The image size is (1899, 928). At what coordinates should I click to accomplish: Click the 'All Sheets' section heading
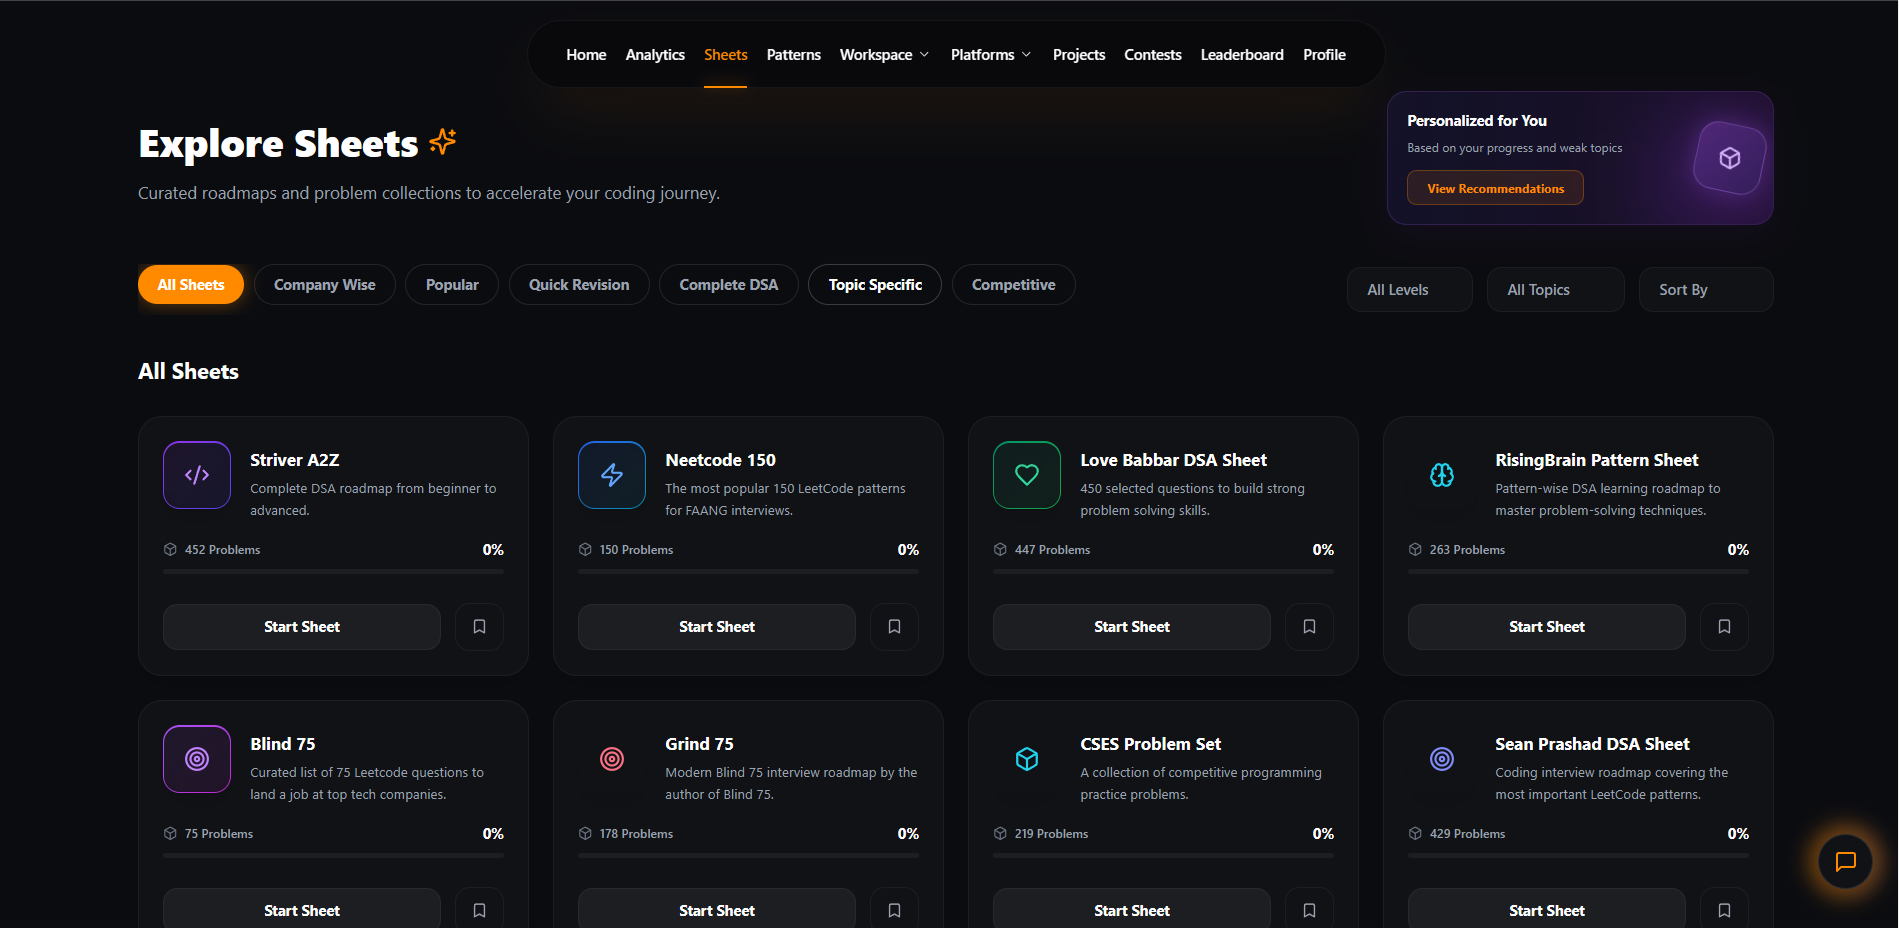[188, 371]
